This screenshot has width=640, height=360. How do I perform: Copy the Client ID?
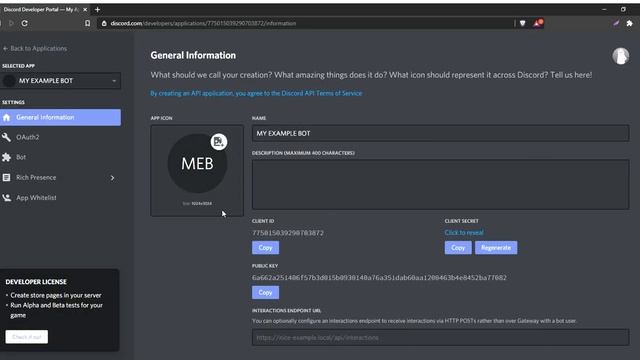pyautogui.click(x=265, y=248)
